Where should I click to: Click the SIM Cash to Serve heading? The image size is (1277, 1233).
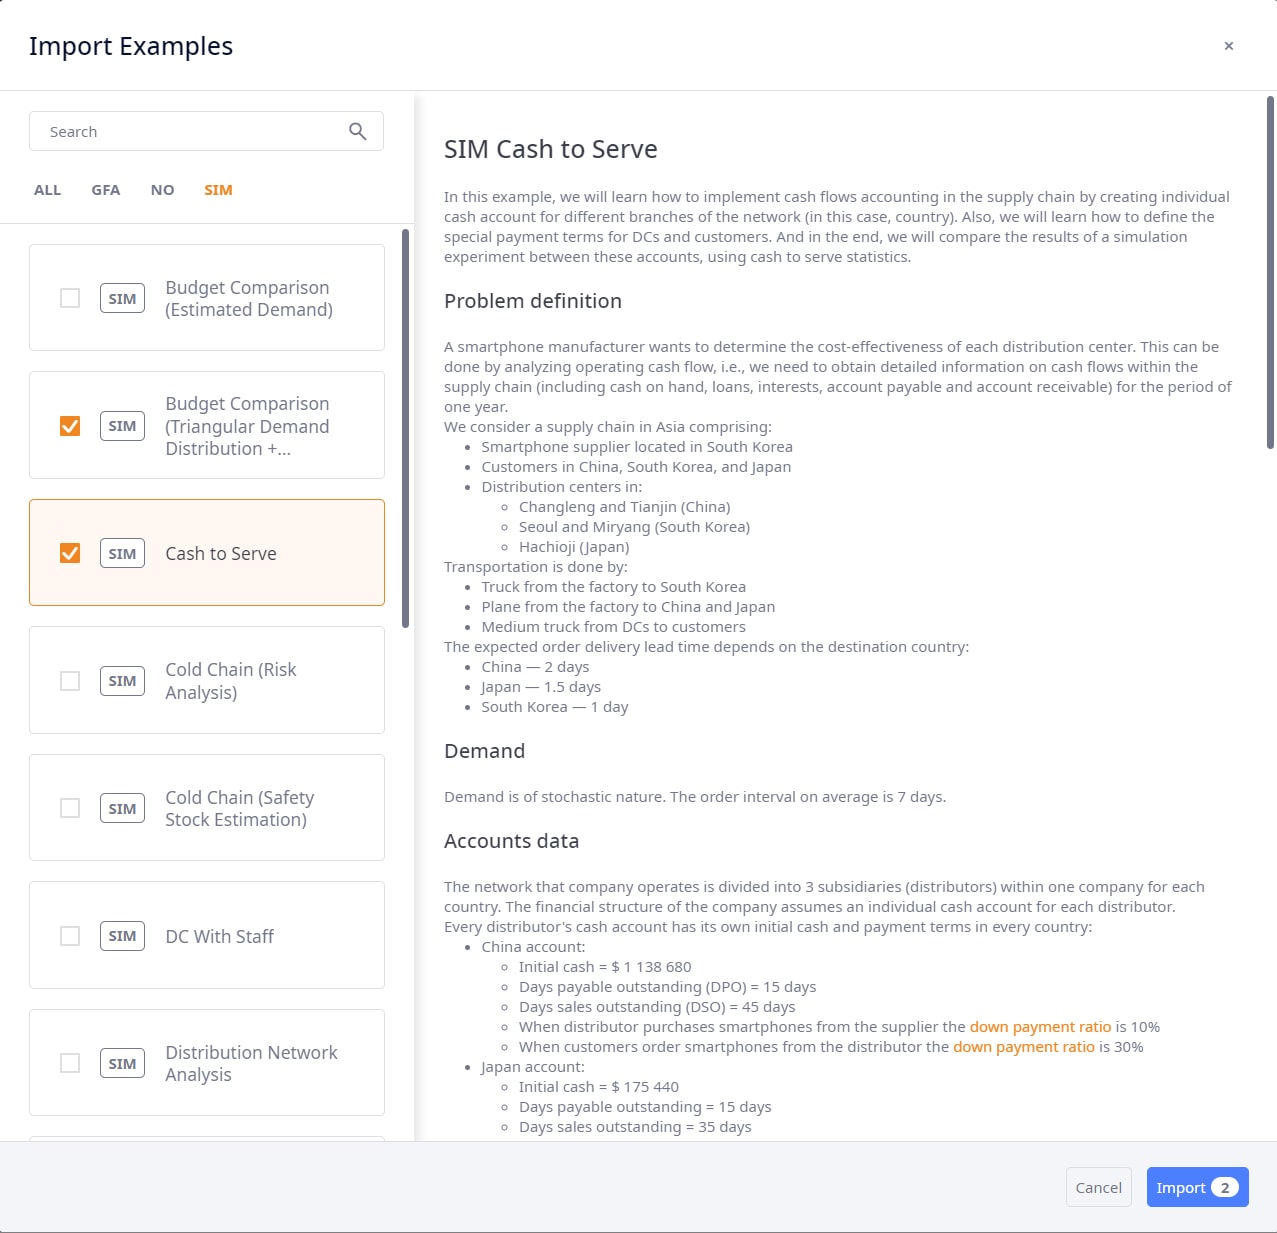[551, 149]
